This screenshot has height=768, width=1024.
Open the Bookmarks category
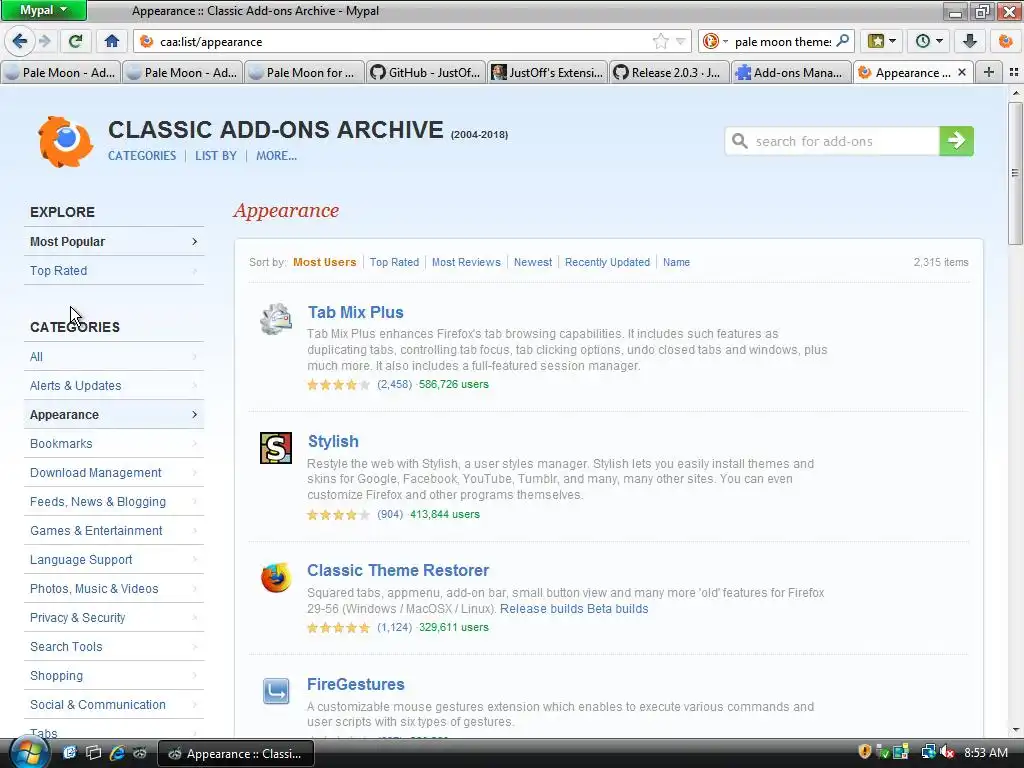click(x=114, y=443)
